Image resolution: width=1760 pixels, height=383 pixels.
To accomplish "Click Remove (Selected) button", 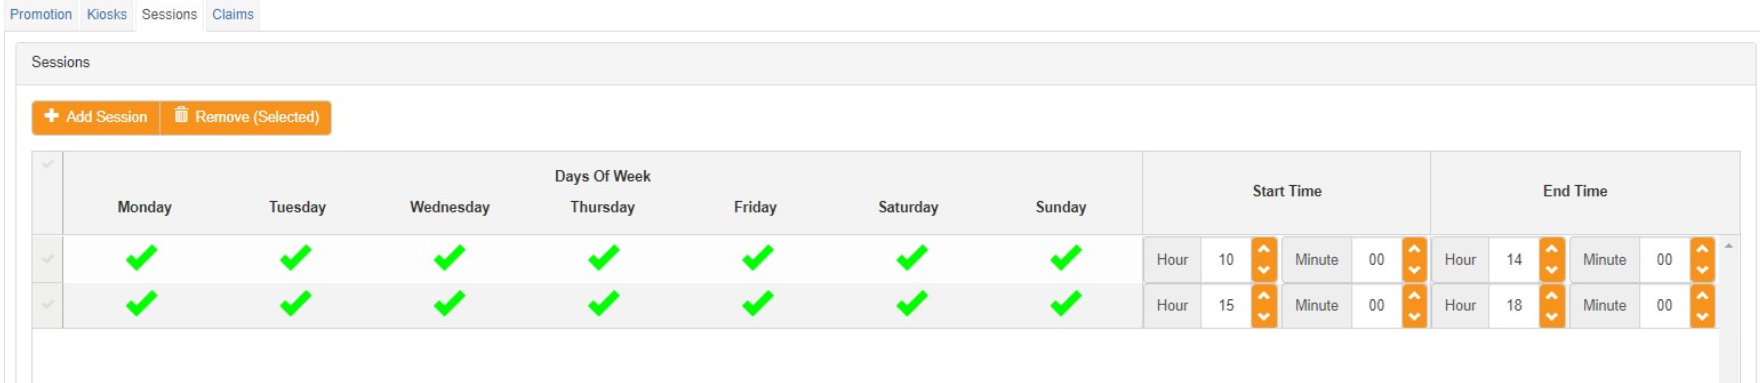I will pos(246,117).
